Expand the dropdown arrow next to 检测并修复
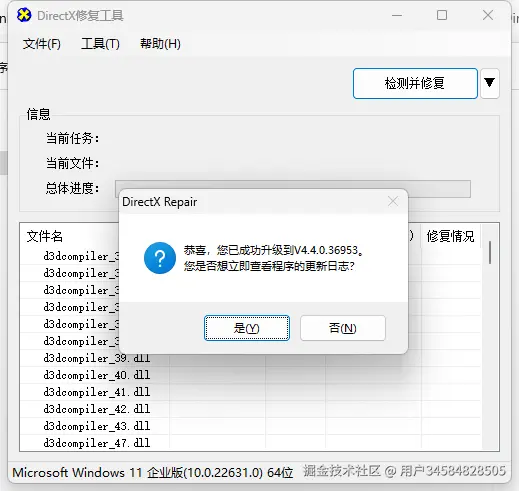This screenshot has width=519, height=491. 489,83
